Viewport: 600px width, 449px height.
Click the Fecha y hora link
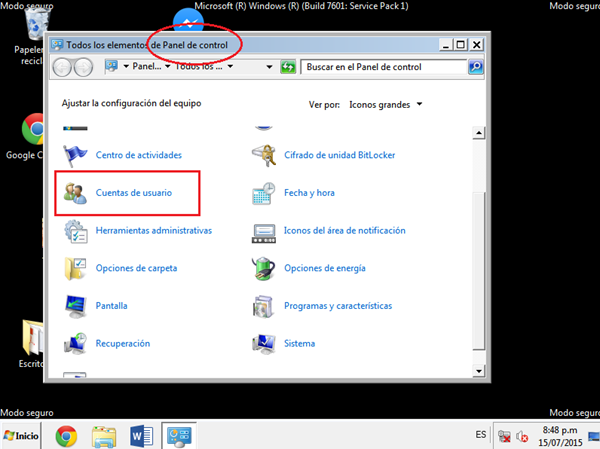pyautogui.click(x=309, y=193)
